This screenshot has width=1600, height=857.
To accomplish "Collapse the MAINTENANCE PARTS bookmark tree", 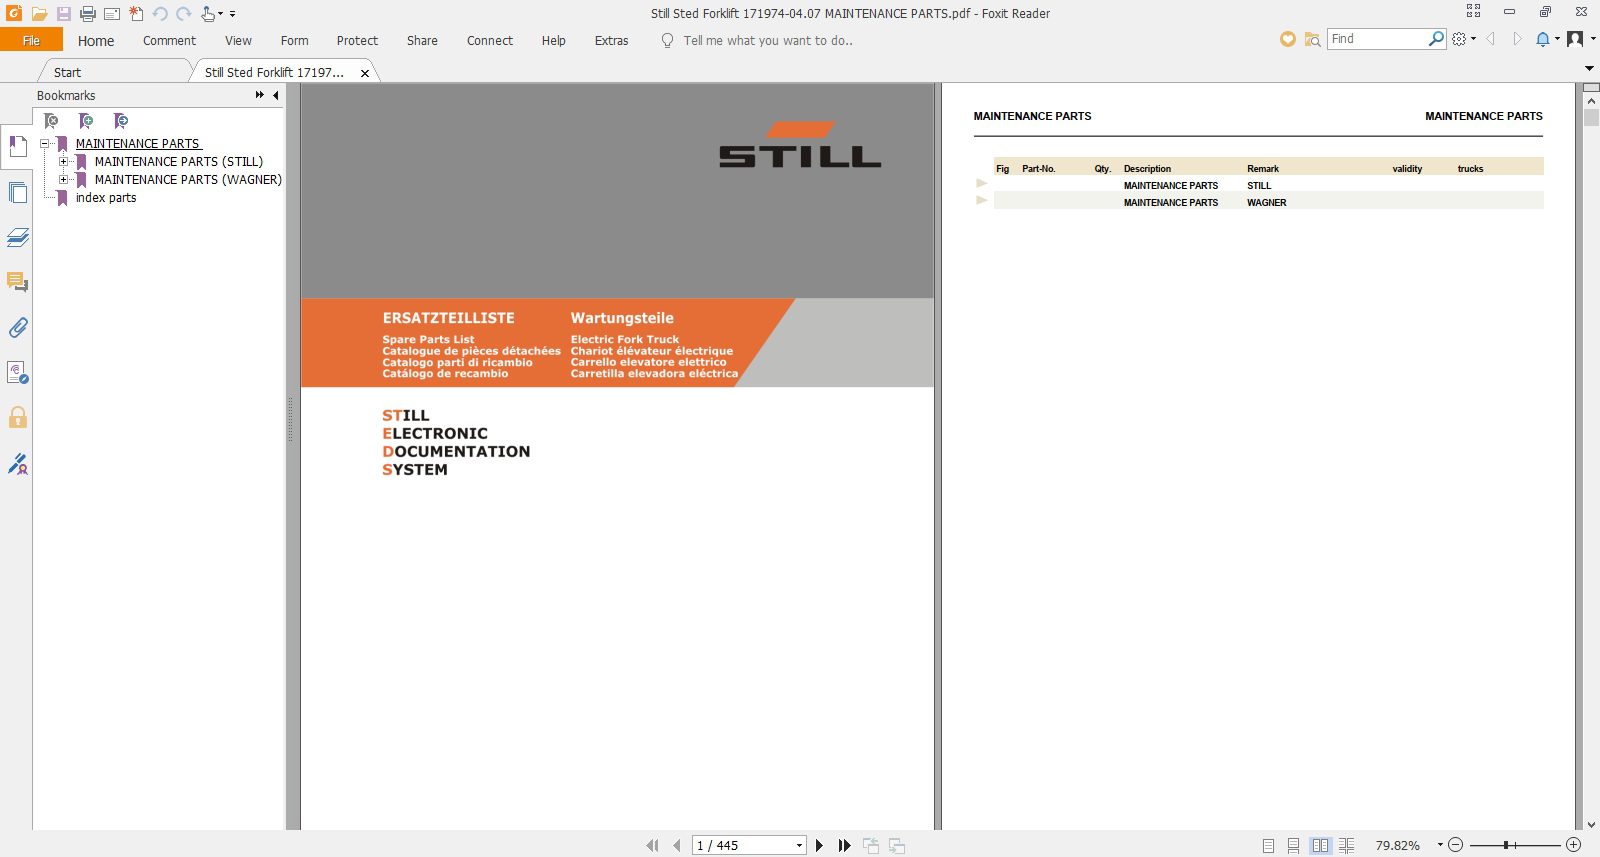I will [45, 144].
